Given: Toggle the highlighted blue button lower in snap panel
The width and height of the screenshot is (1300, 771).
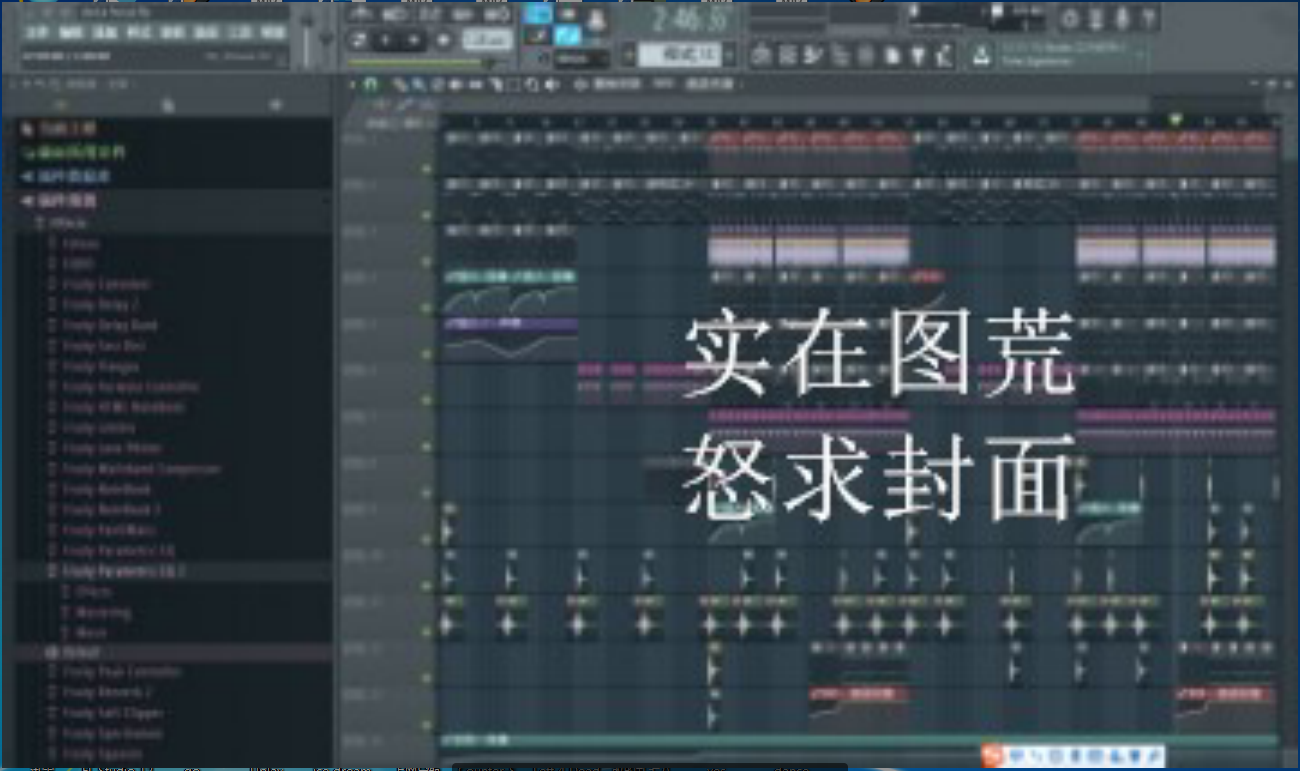Looking at the screenshot, I should tap(568, 36).
